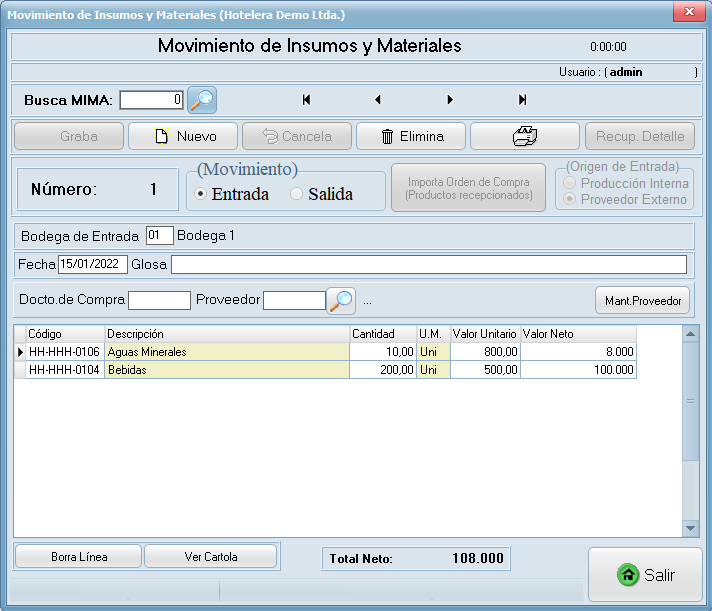Click the HH-HHH-0106 code cell

click(x=65, y=352)
